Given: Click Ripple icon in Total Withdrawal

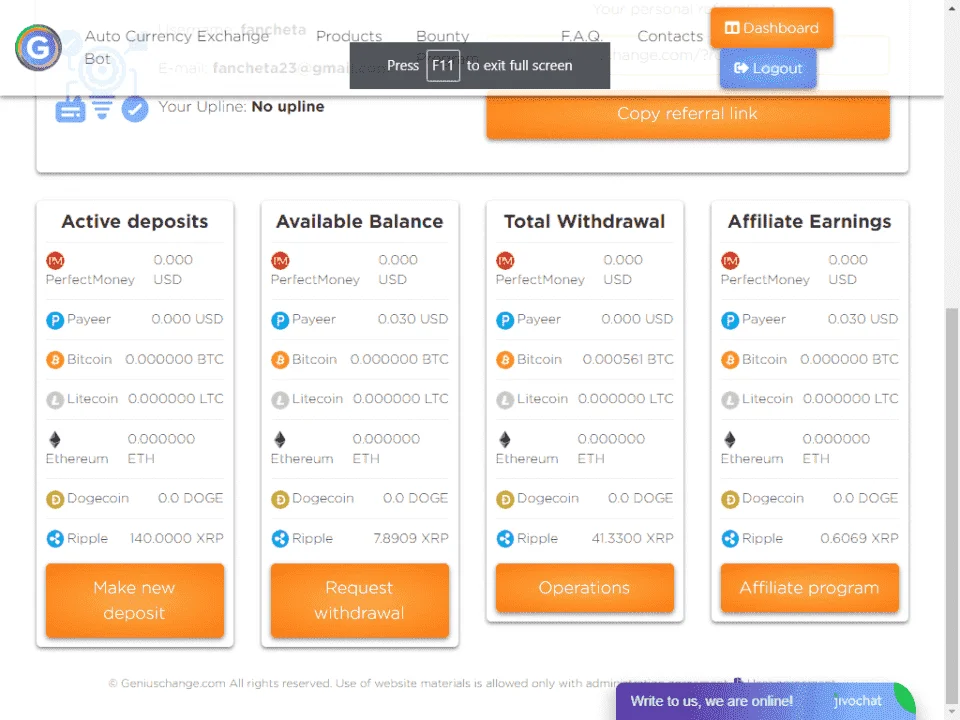Looking at the screenshot, I should tap(505, 539).
